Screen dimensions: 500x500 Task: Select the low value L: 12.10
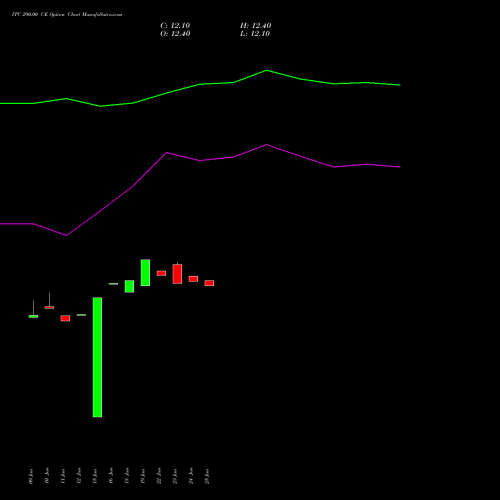coord(255,34)
